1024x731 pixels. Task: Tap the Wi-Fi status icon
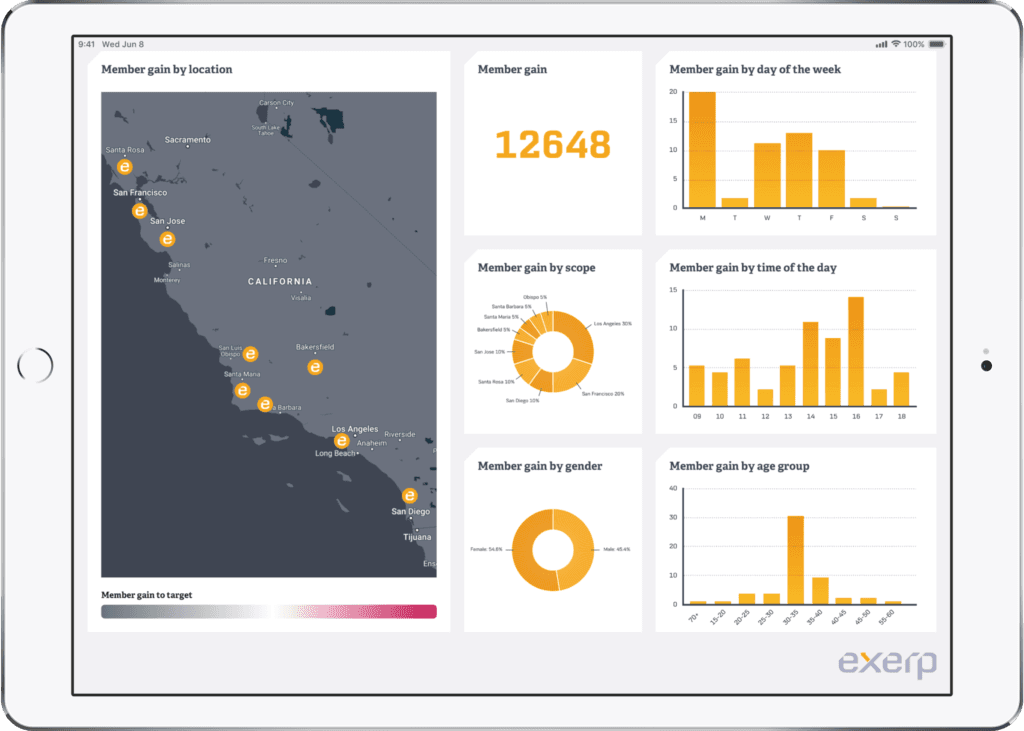coord(896,44)
